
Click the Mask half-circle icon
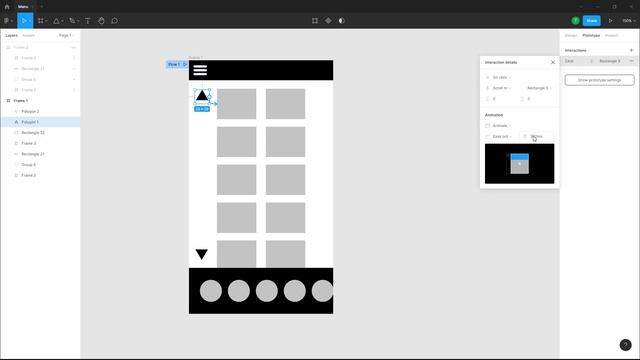tap(342, 20)
